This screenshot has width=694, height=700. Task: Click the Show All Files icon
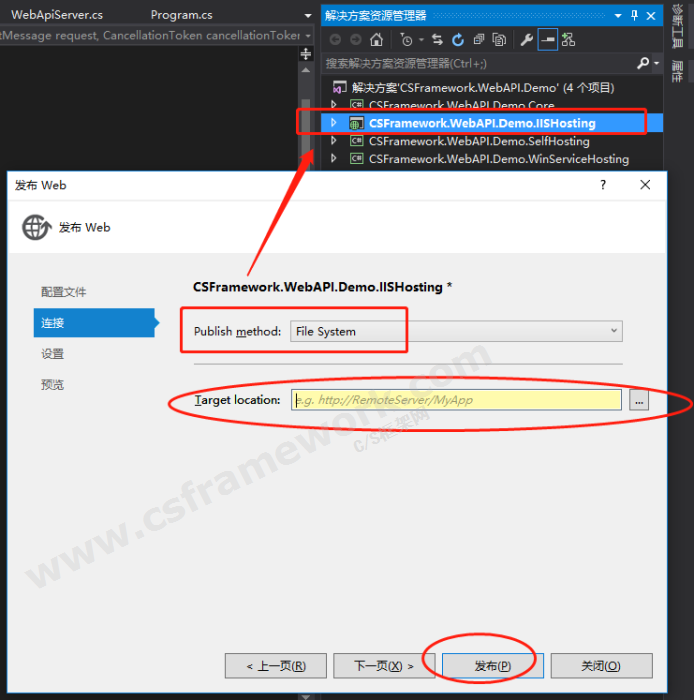pos(499,40)
